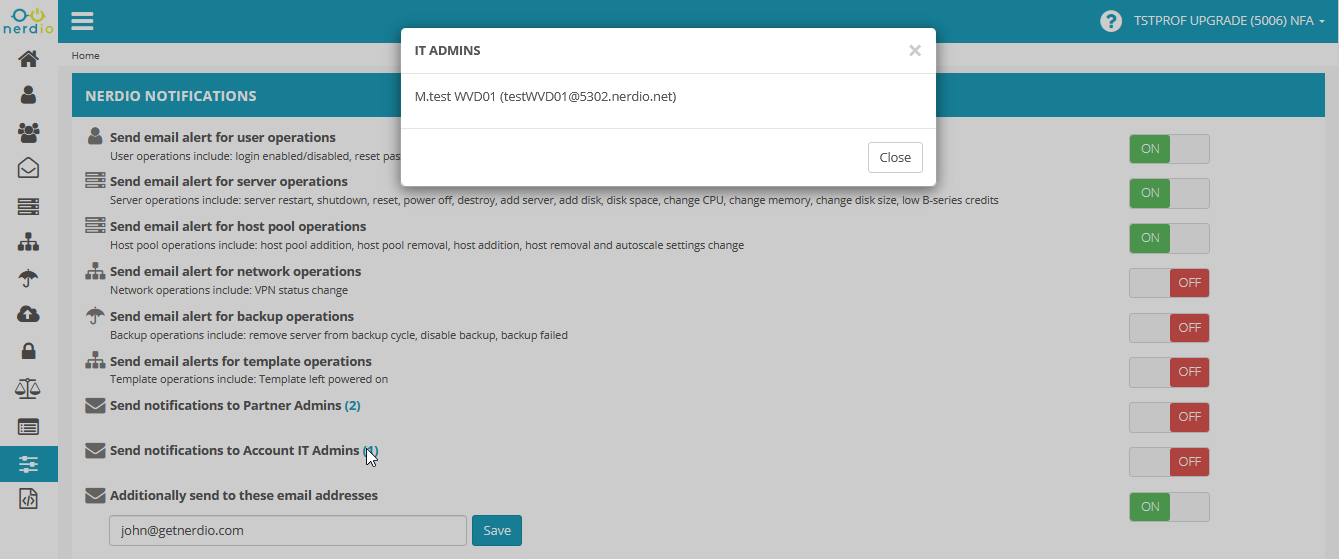Click 'Send email alert for network operations' label

click(236, 272)
